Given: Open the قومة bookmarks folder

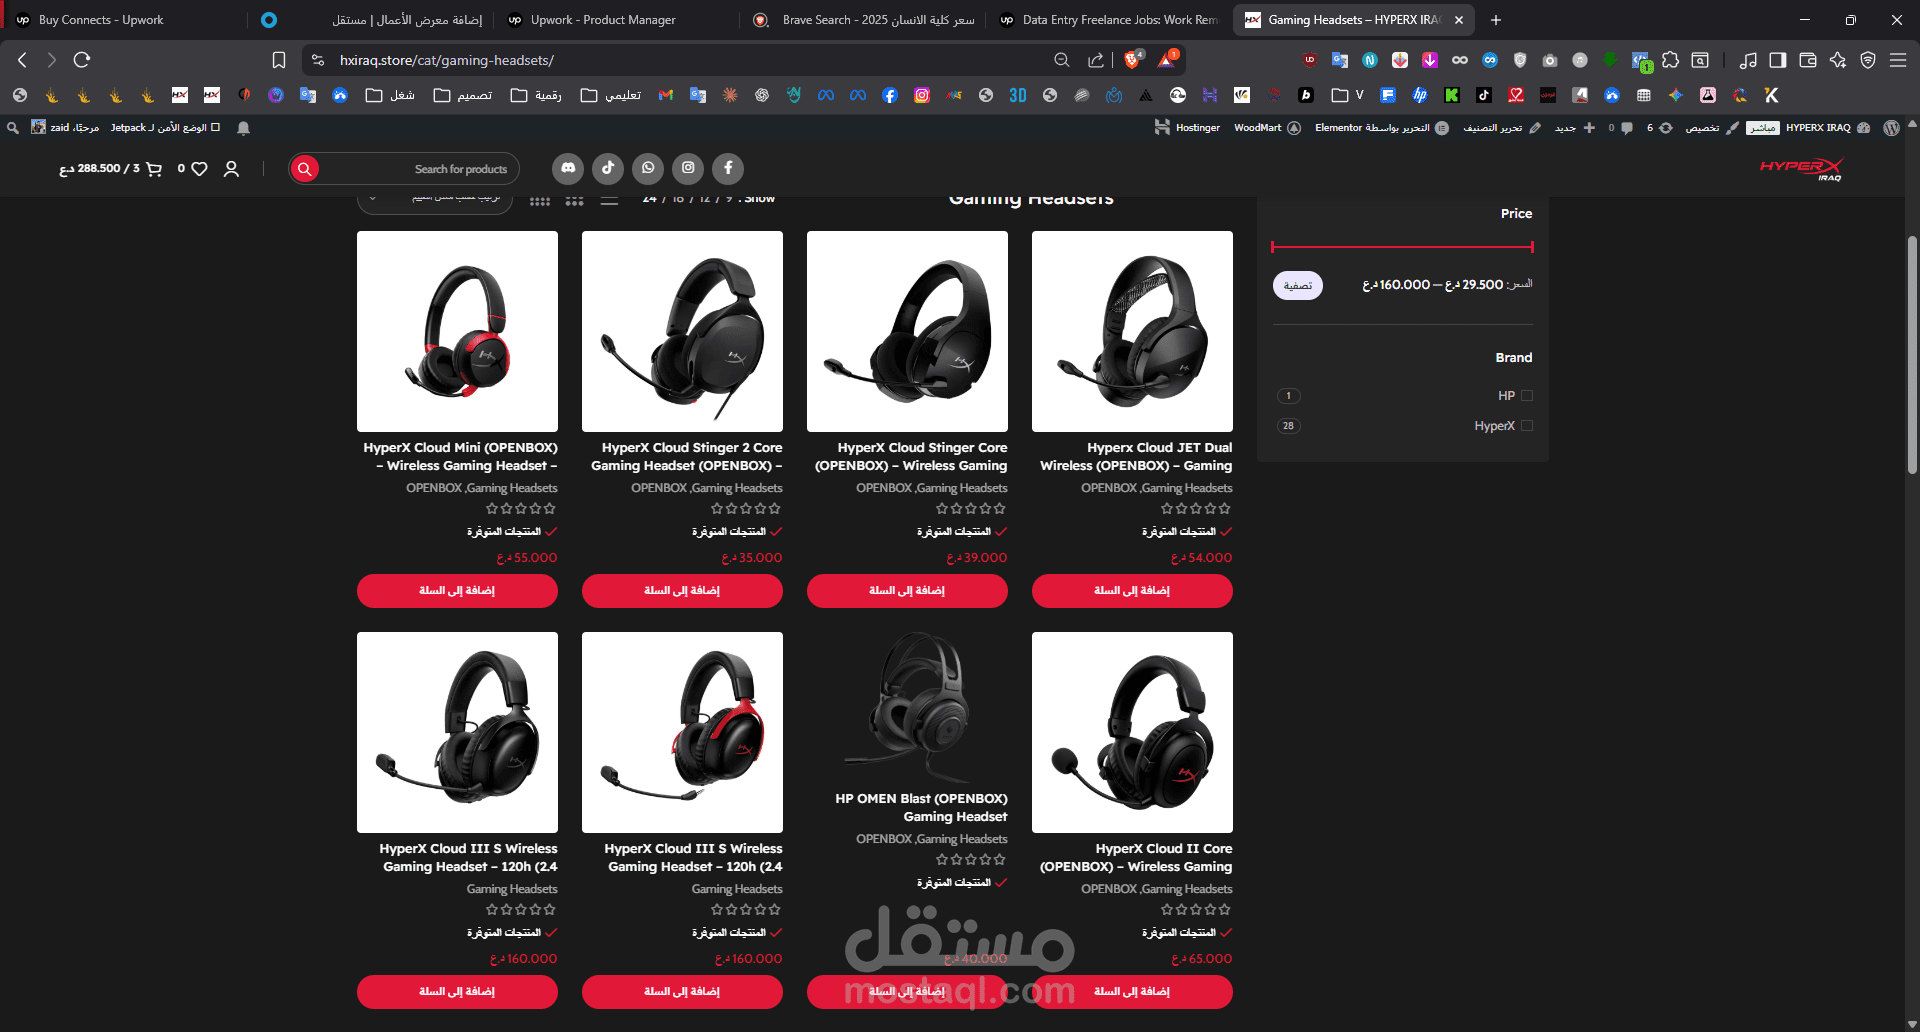Looking at the screenshot, I should 536,95.
